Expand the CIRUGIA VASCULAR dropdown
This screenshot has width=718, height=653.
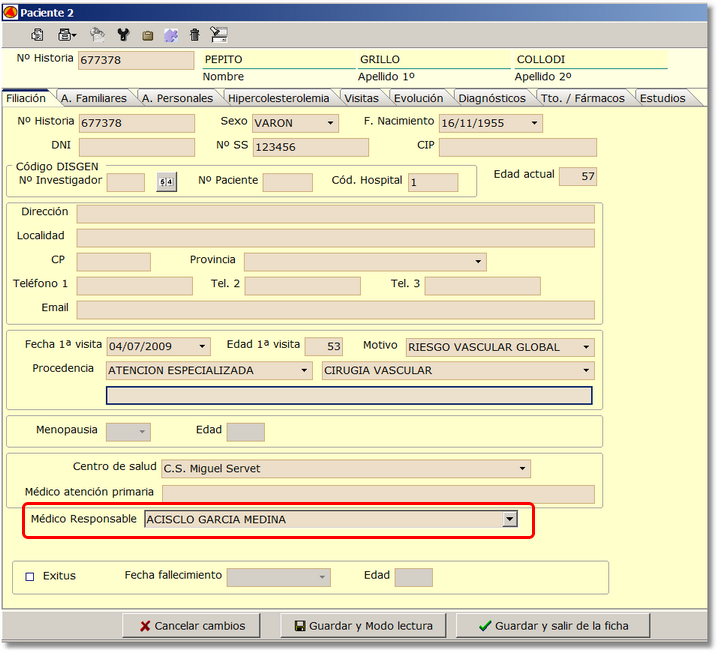pyautogui.click(x=586, y=370)
